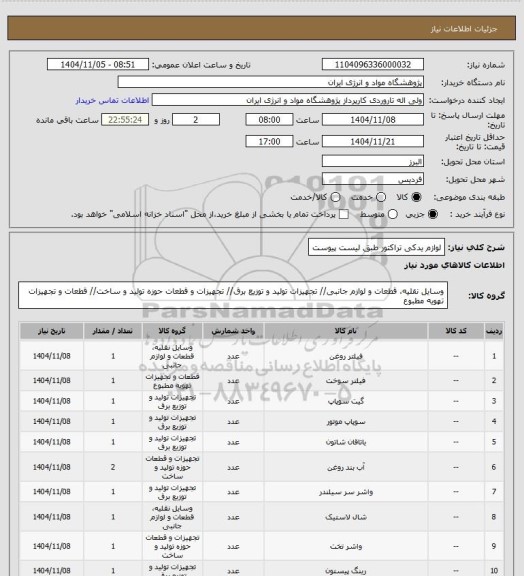Click the date in واشر تخت row
The width and height of the screenshot is (524, 576).
point(51,547)
